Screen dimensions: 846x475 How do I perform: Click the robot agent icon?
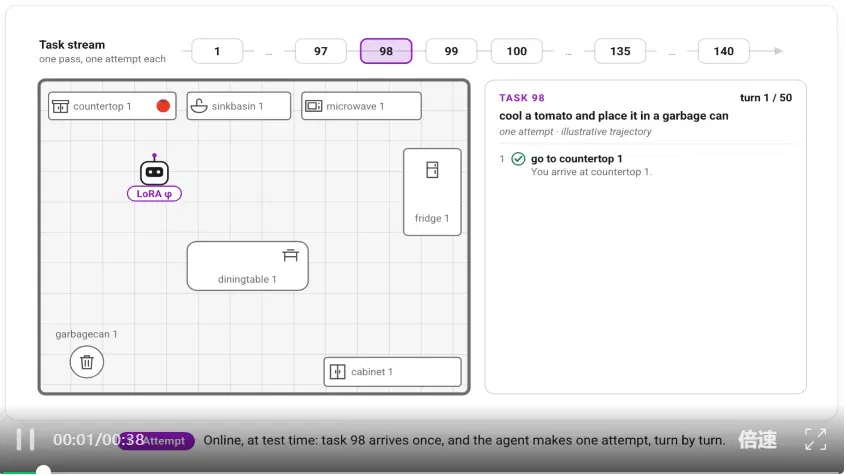pyautogui.click(x=154, y=169)
